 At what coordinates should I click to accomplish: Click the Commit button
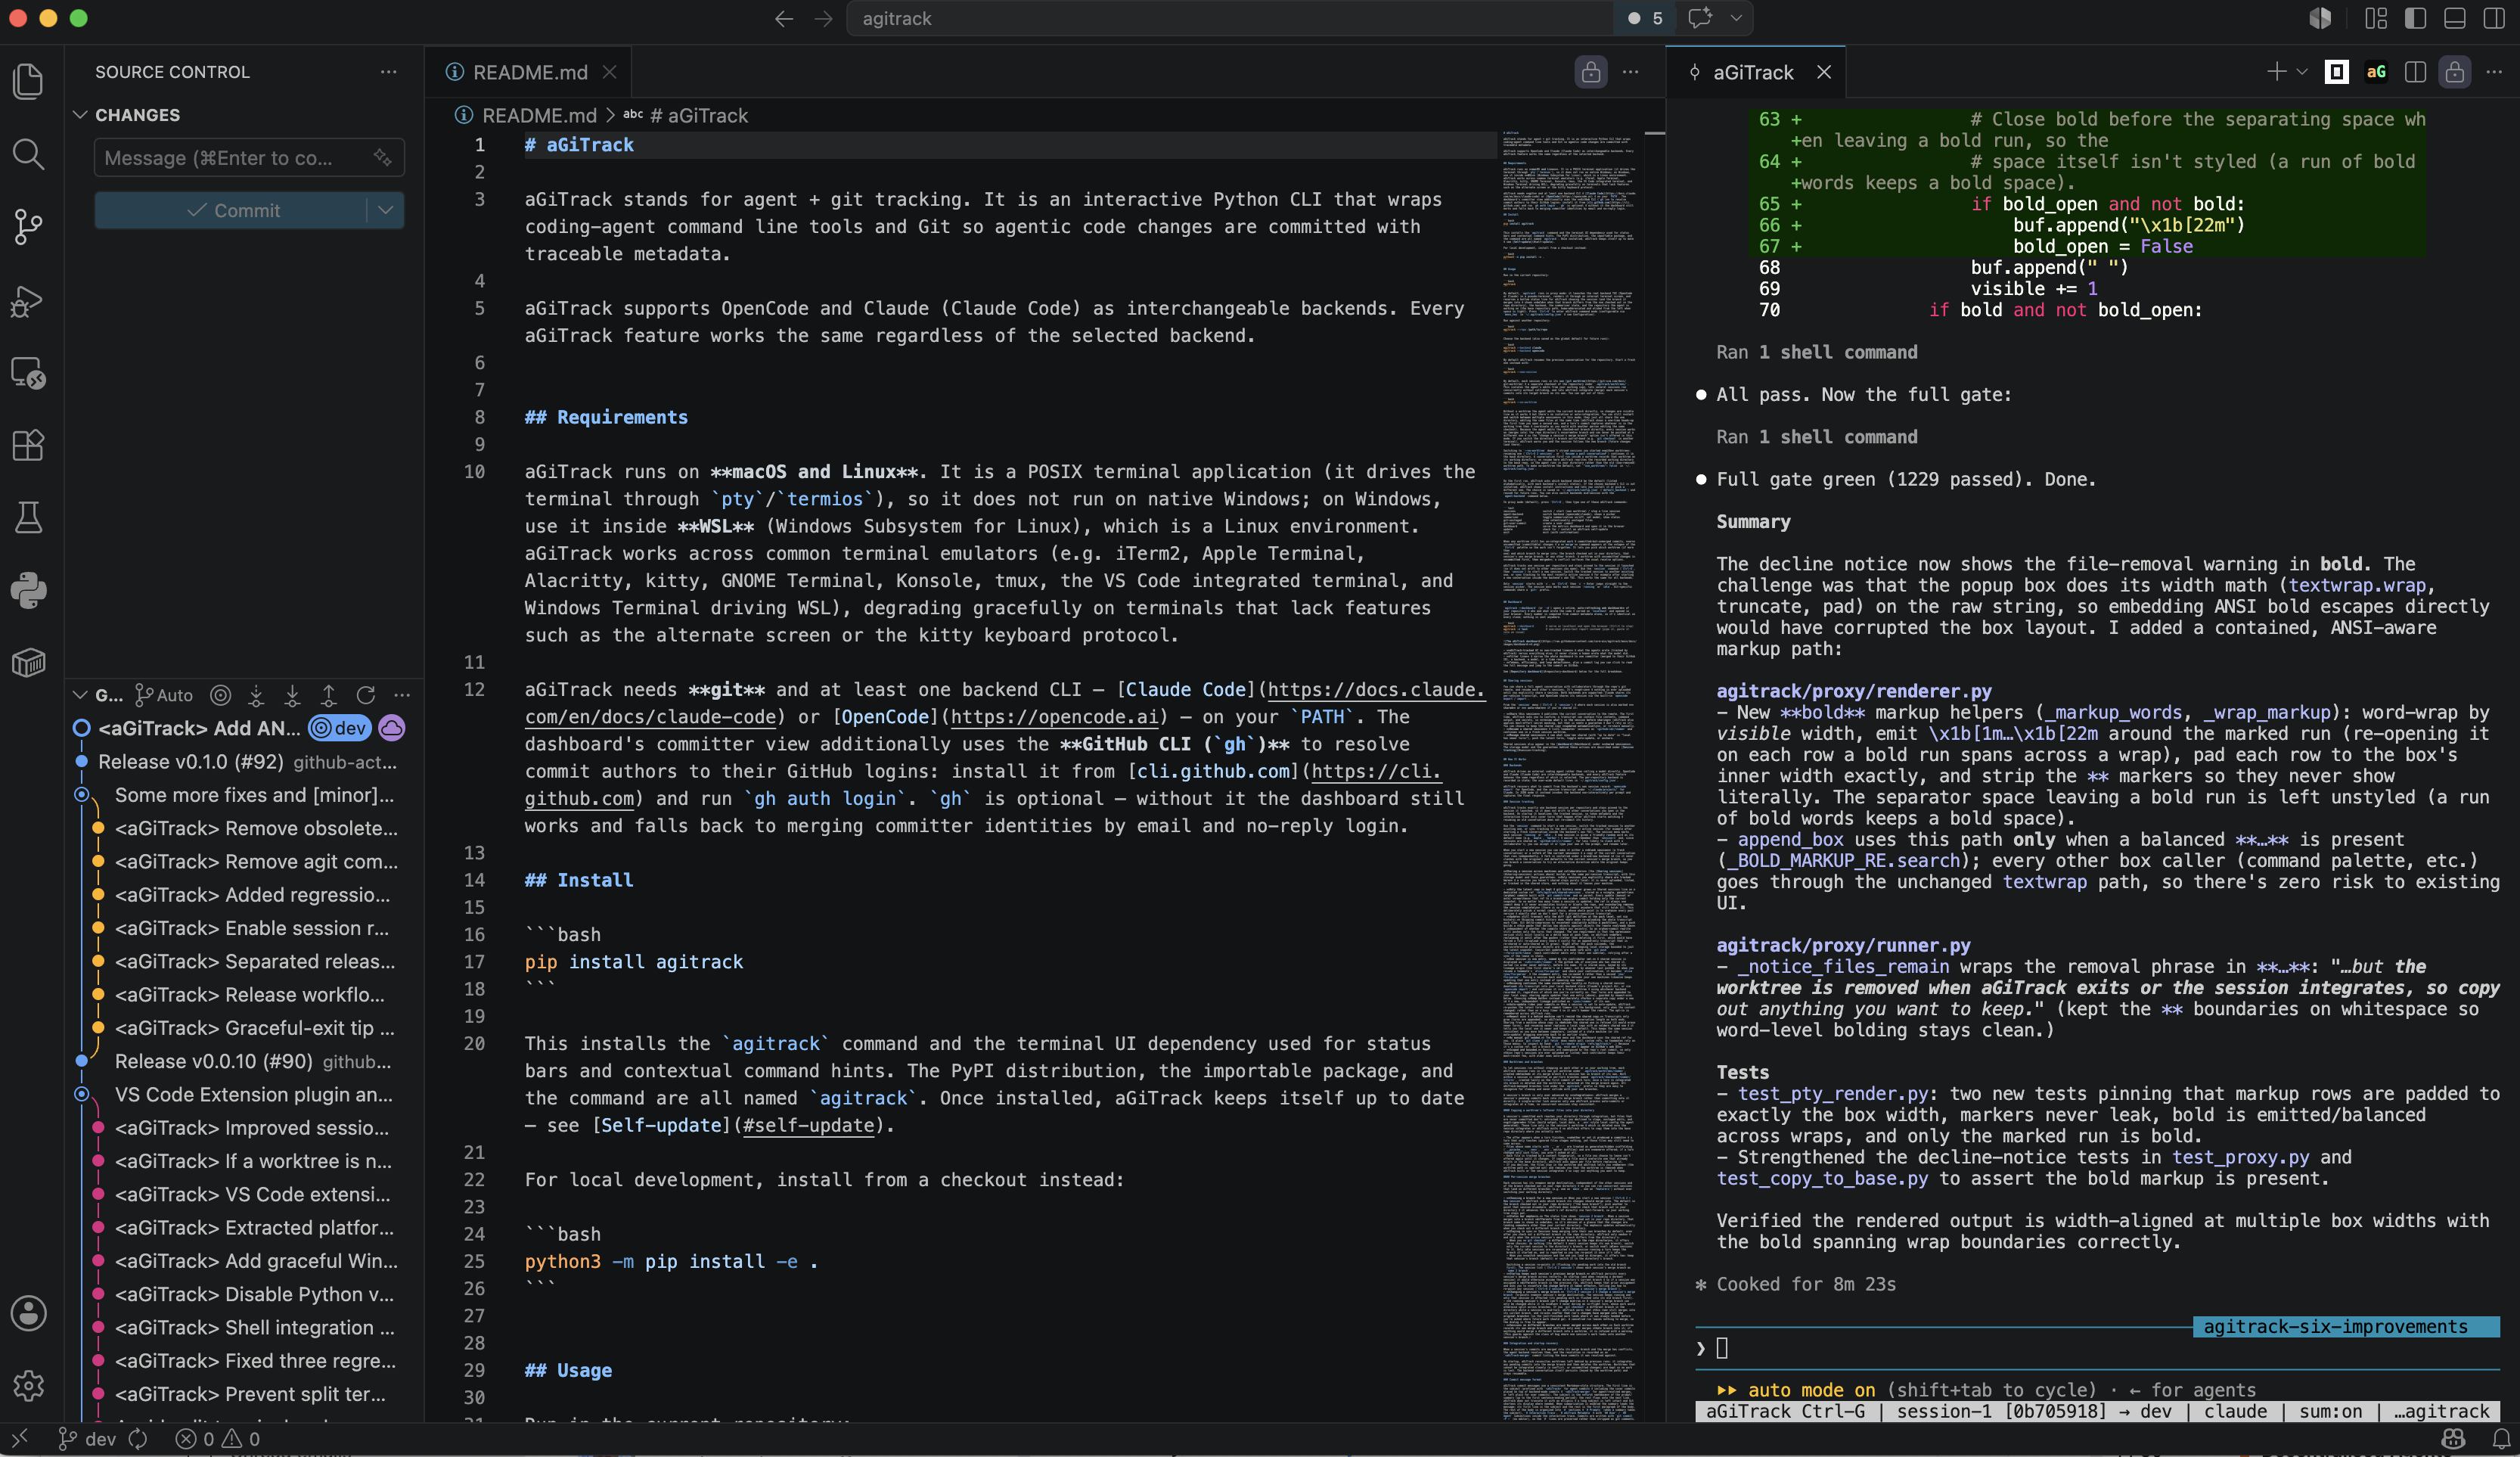[232, 210]
